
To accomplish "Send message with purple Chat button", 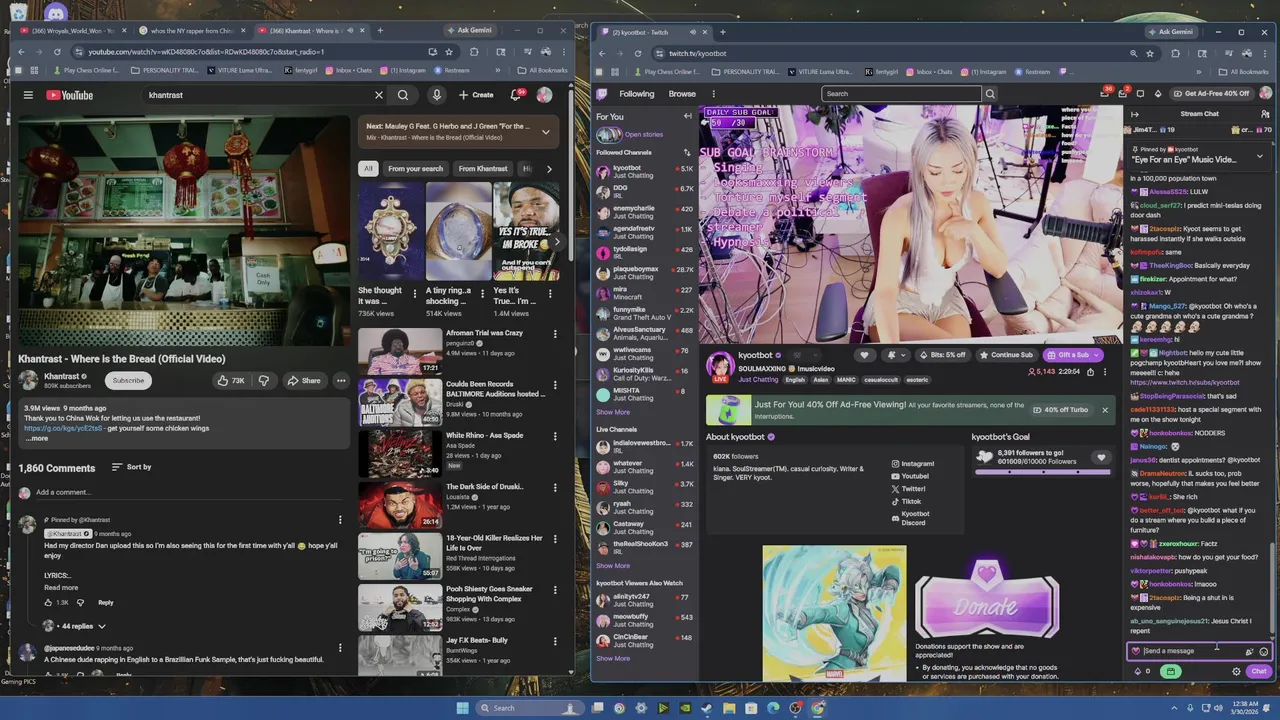I will [1259, 671].
